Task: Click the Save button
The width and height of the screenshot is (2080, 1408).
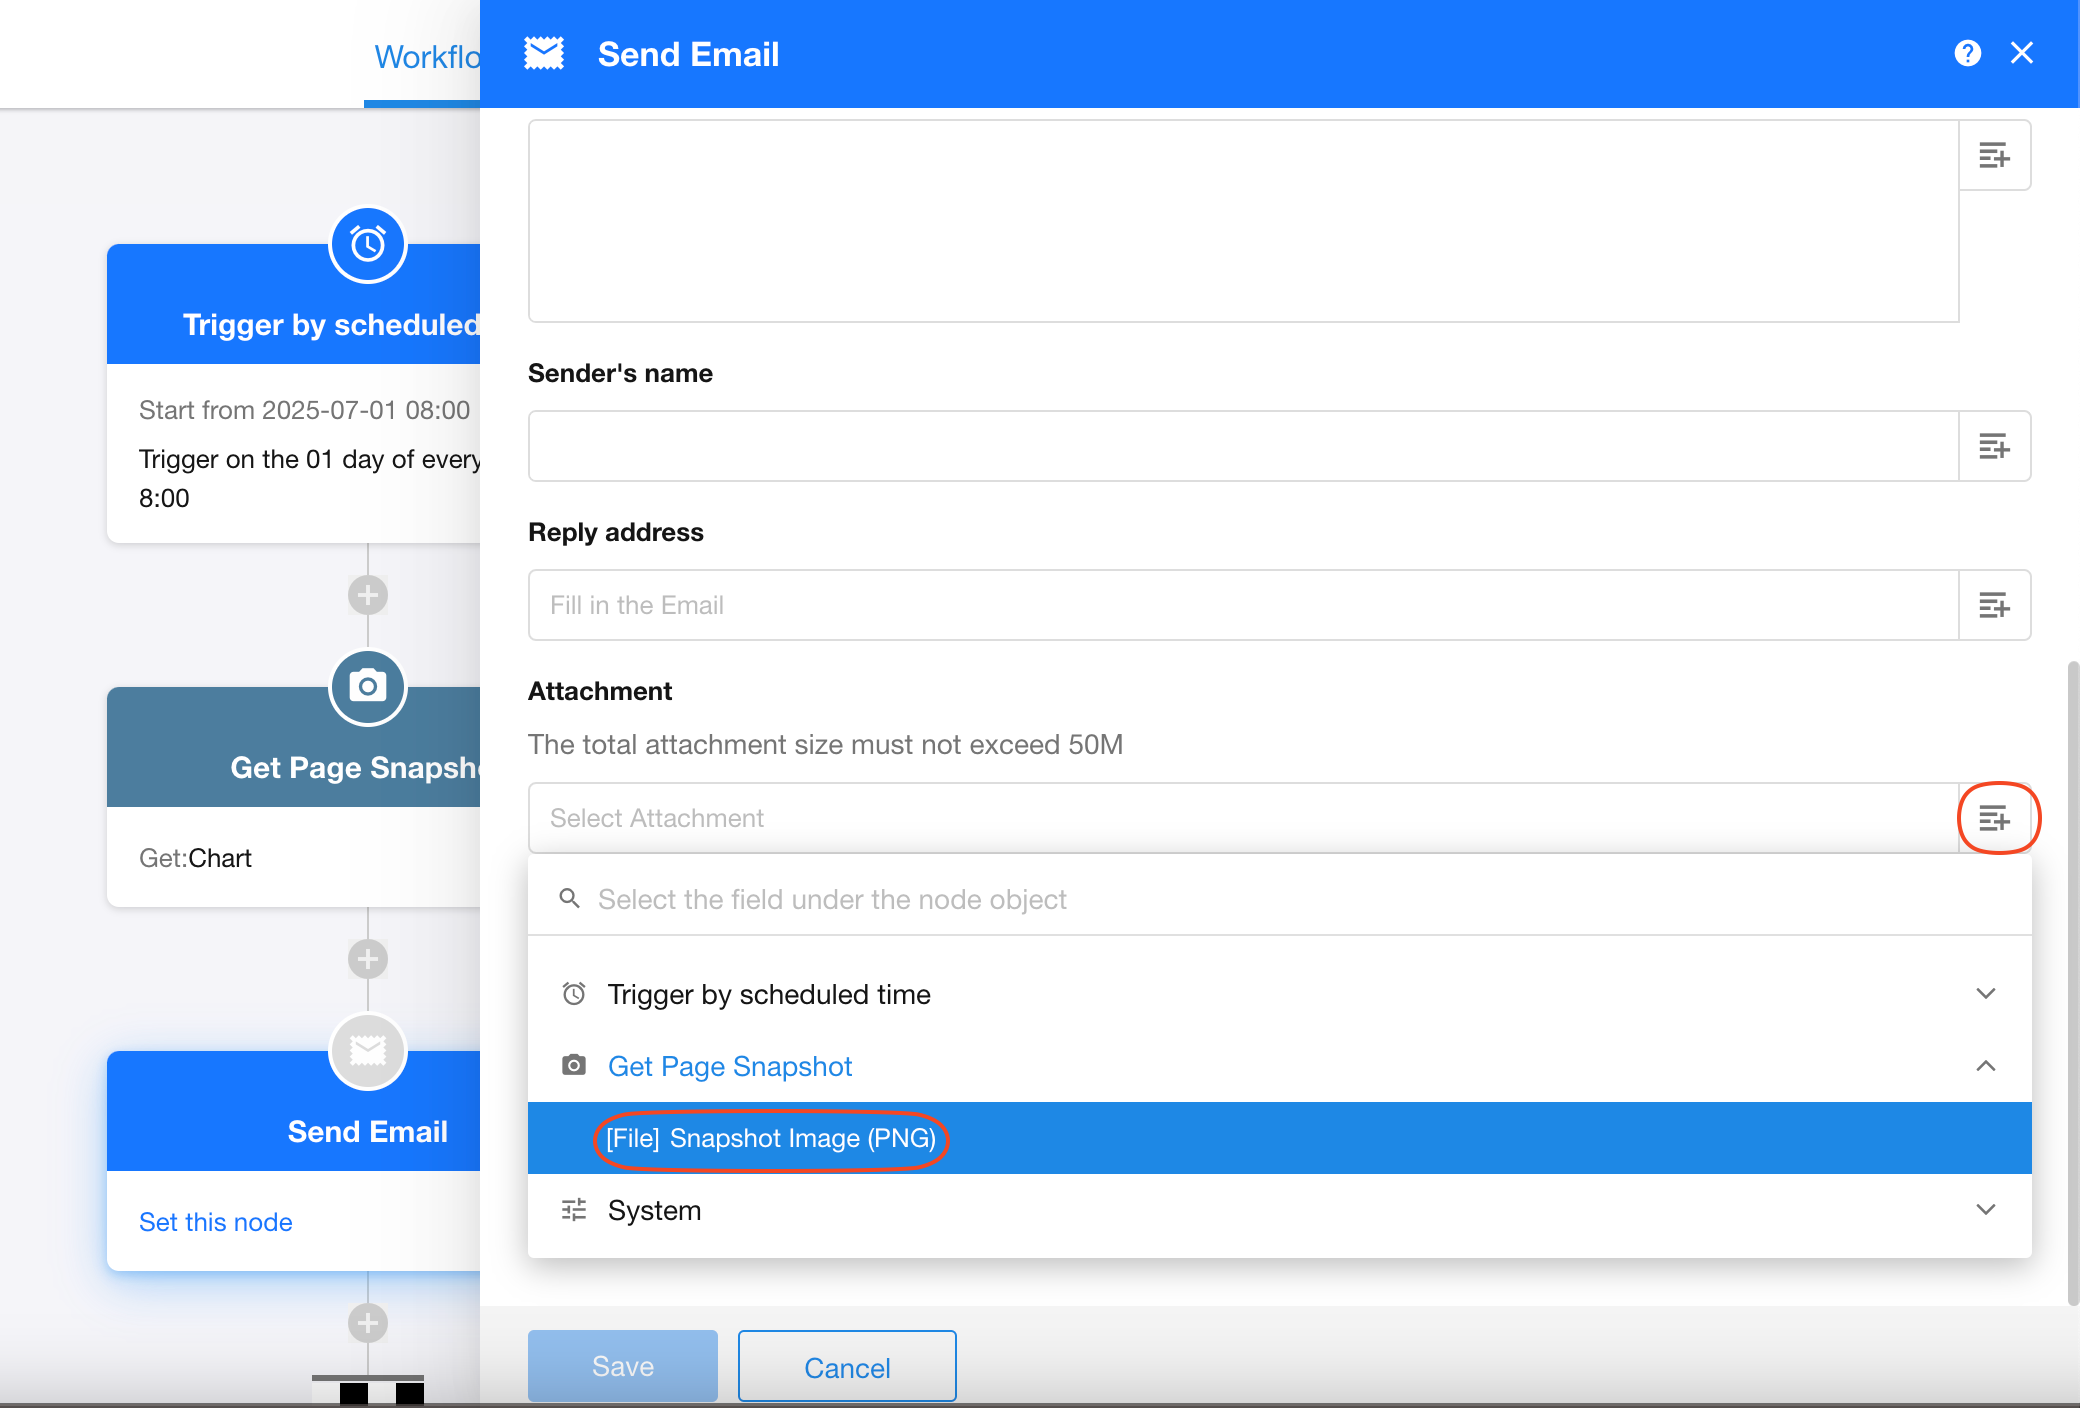Action: (x=622, y=1366)
